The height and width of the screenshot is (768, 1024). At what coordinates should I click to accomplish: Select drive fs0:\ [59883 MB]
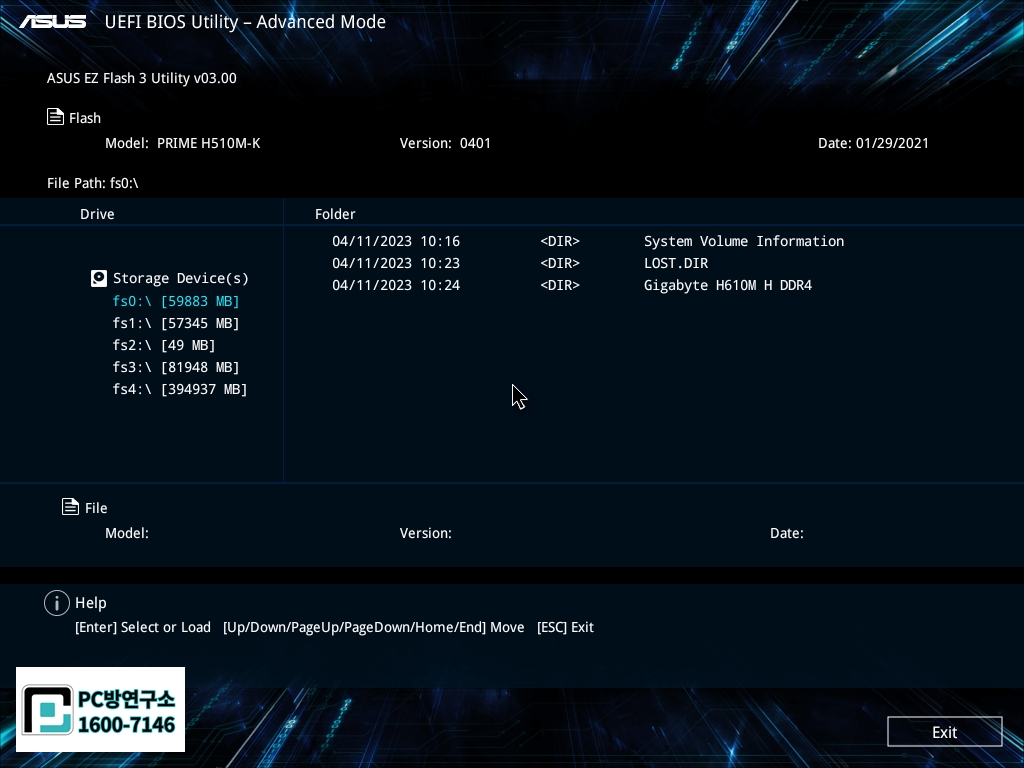click(176, 301)
